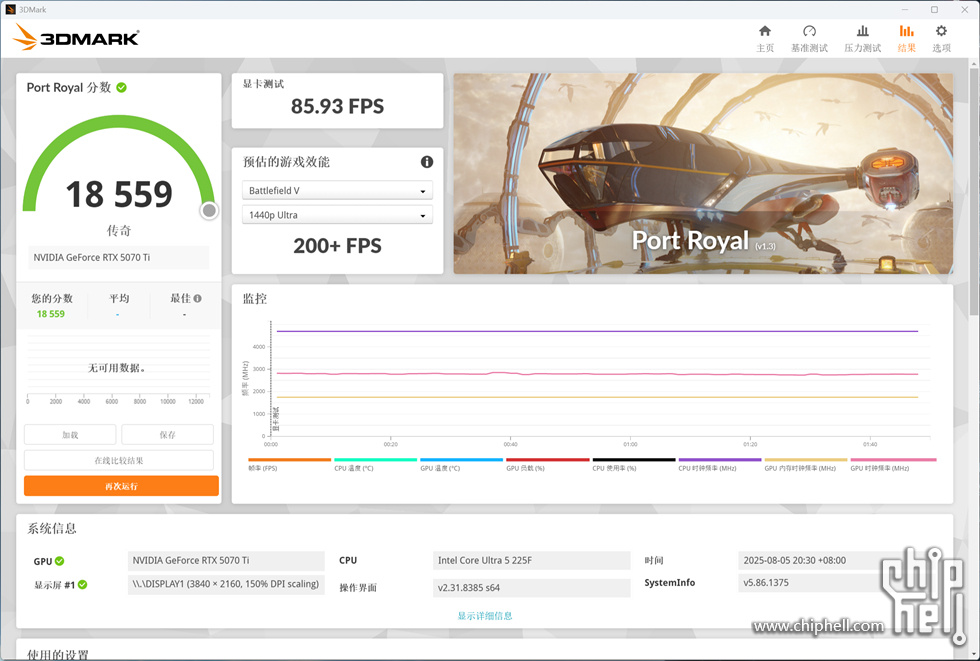The width and height of the screenshot is (980, 661).
Task: Switch to the 压力测试 stress test tab
Action: coord(862,39)
